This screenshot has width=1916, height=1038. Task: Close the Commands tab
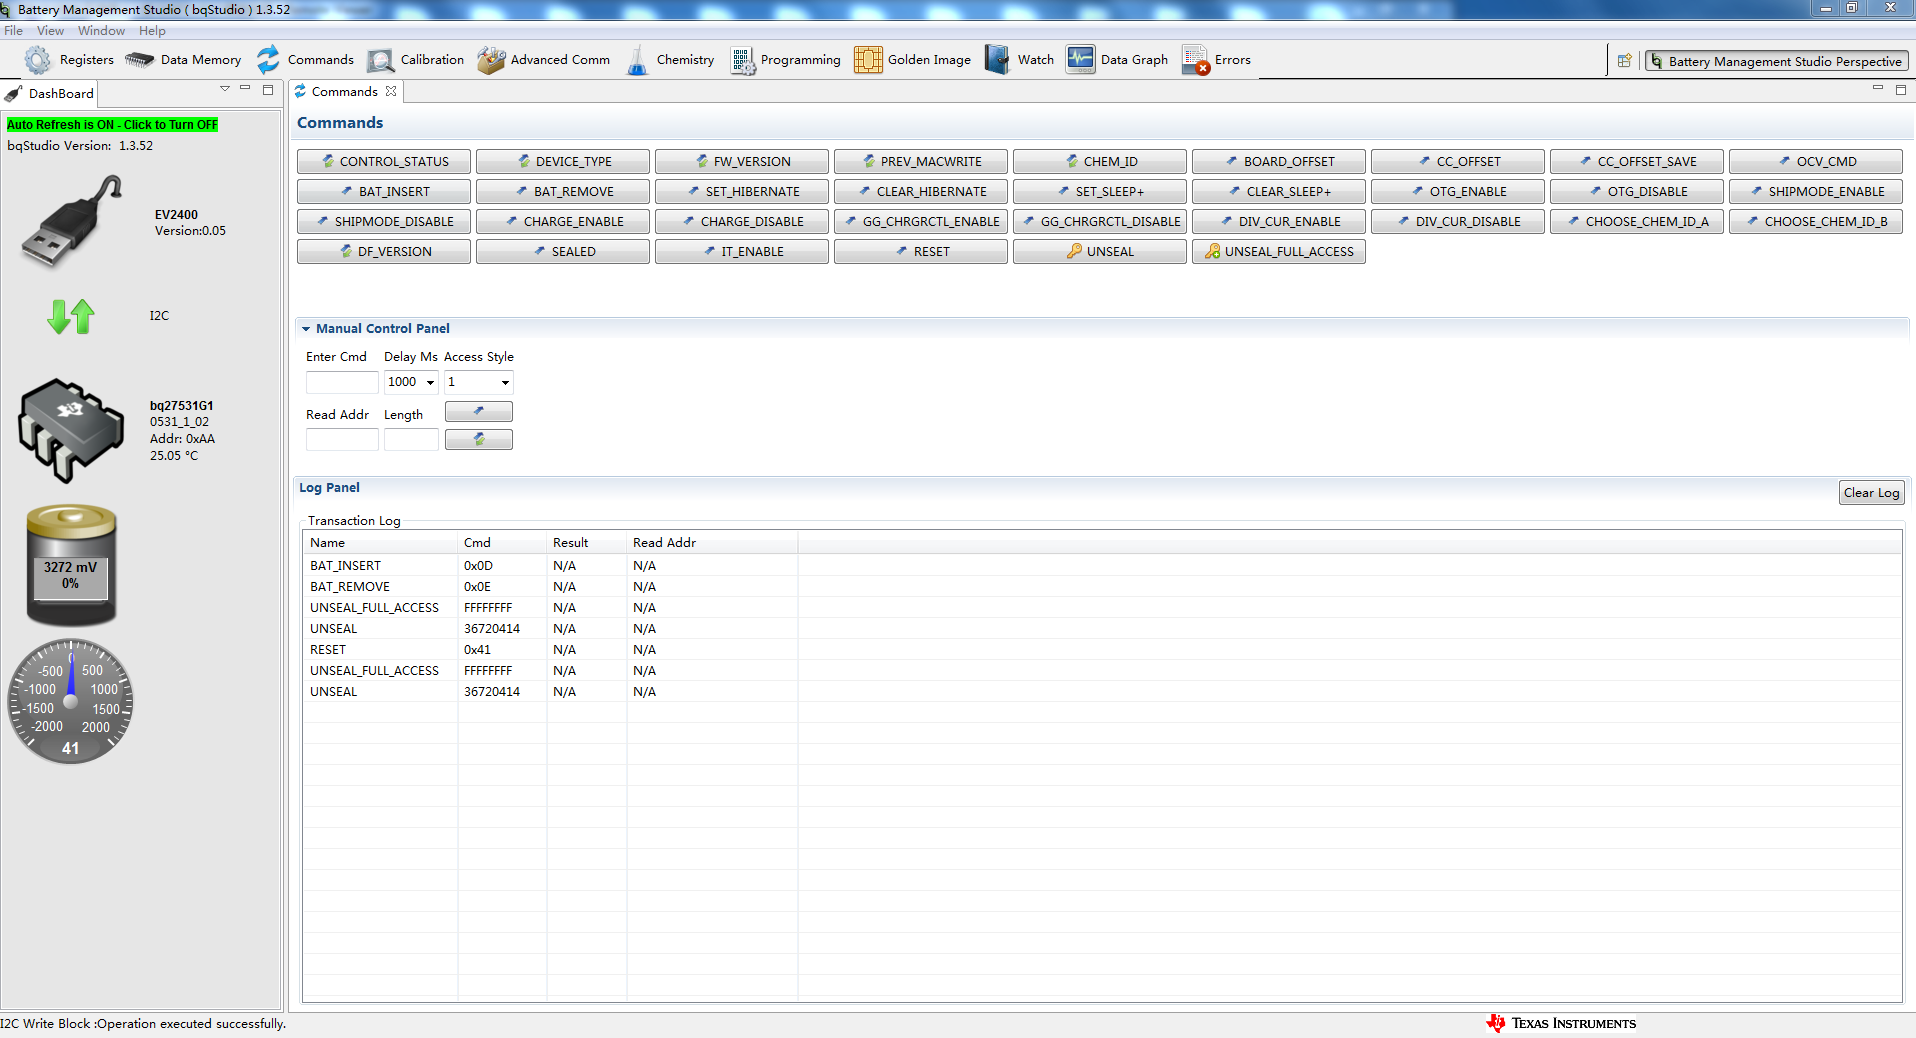click(x=391, y=91)
